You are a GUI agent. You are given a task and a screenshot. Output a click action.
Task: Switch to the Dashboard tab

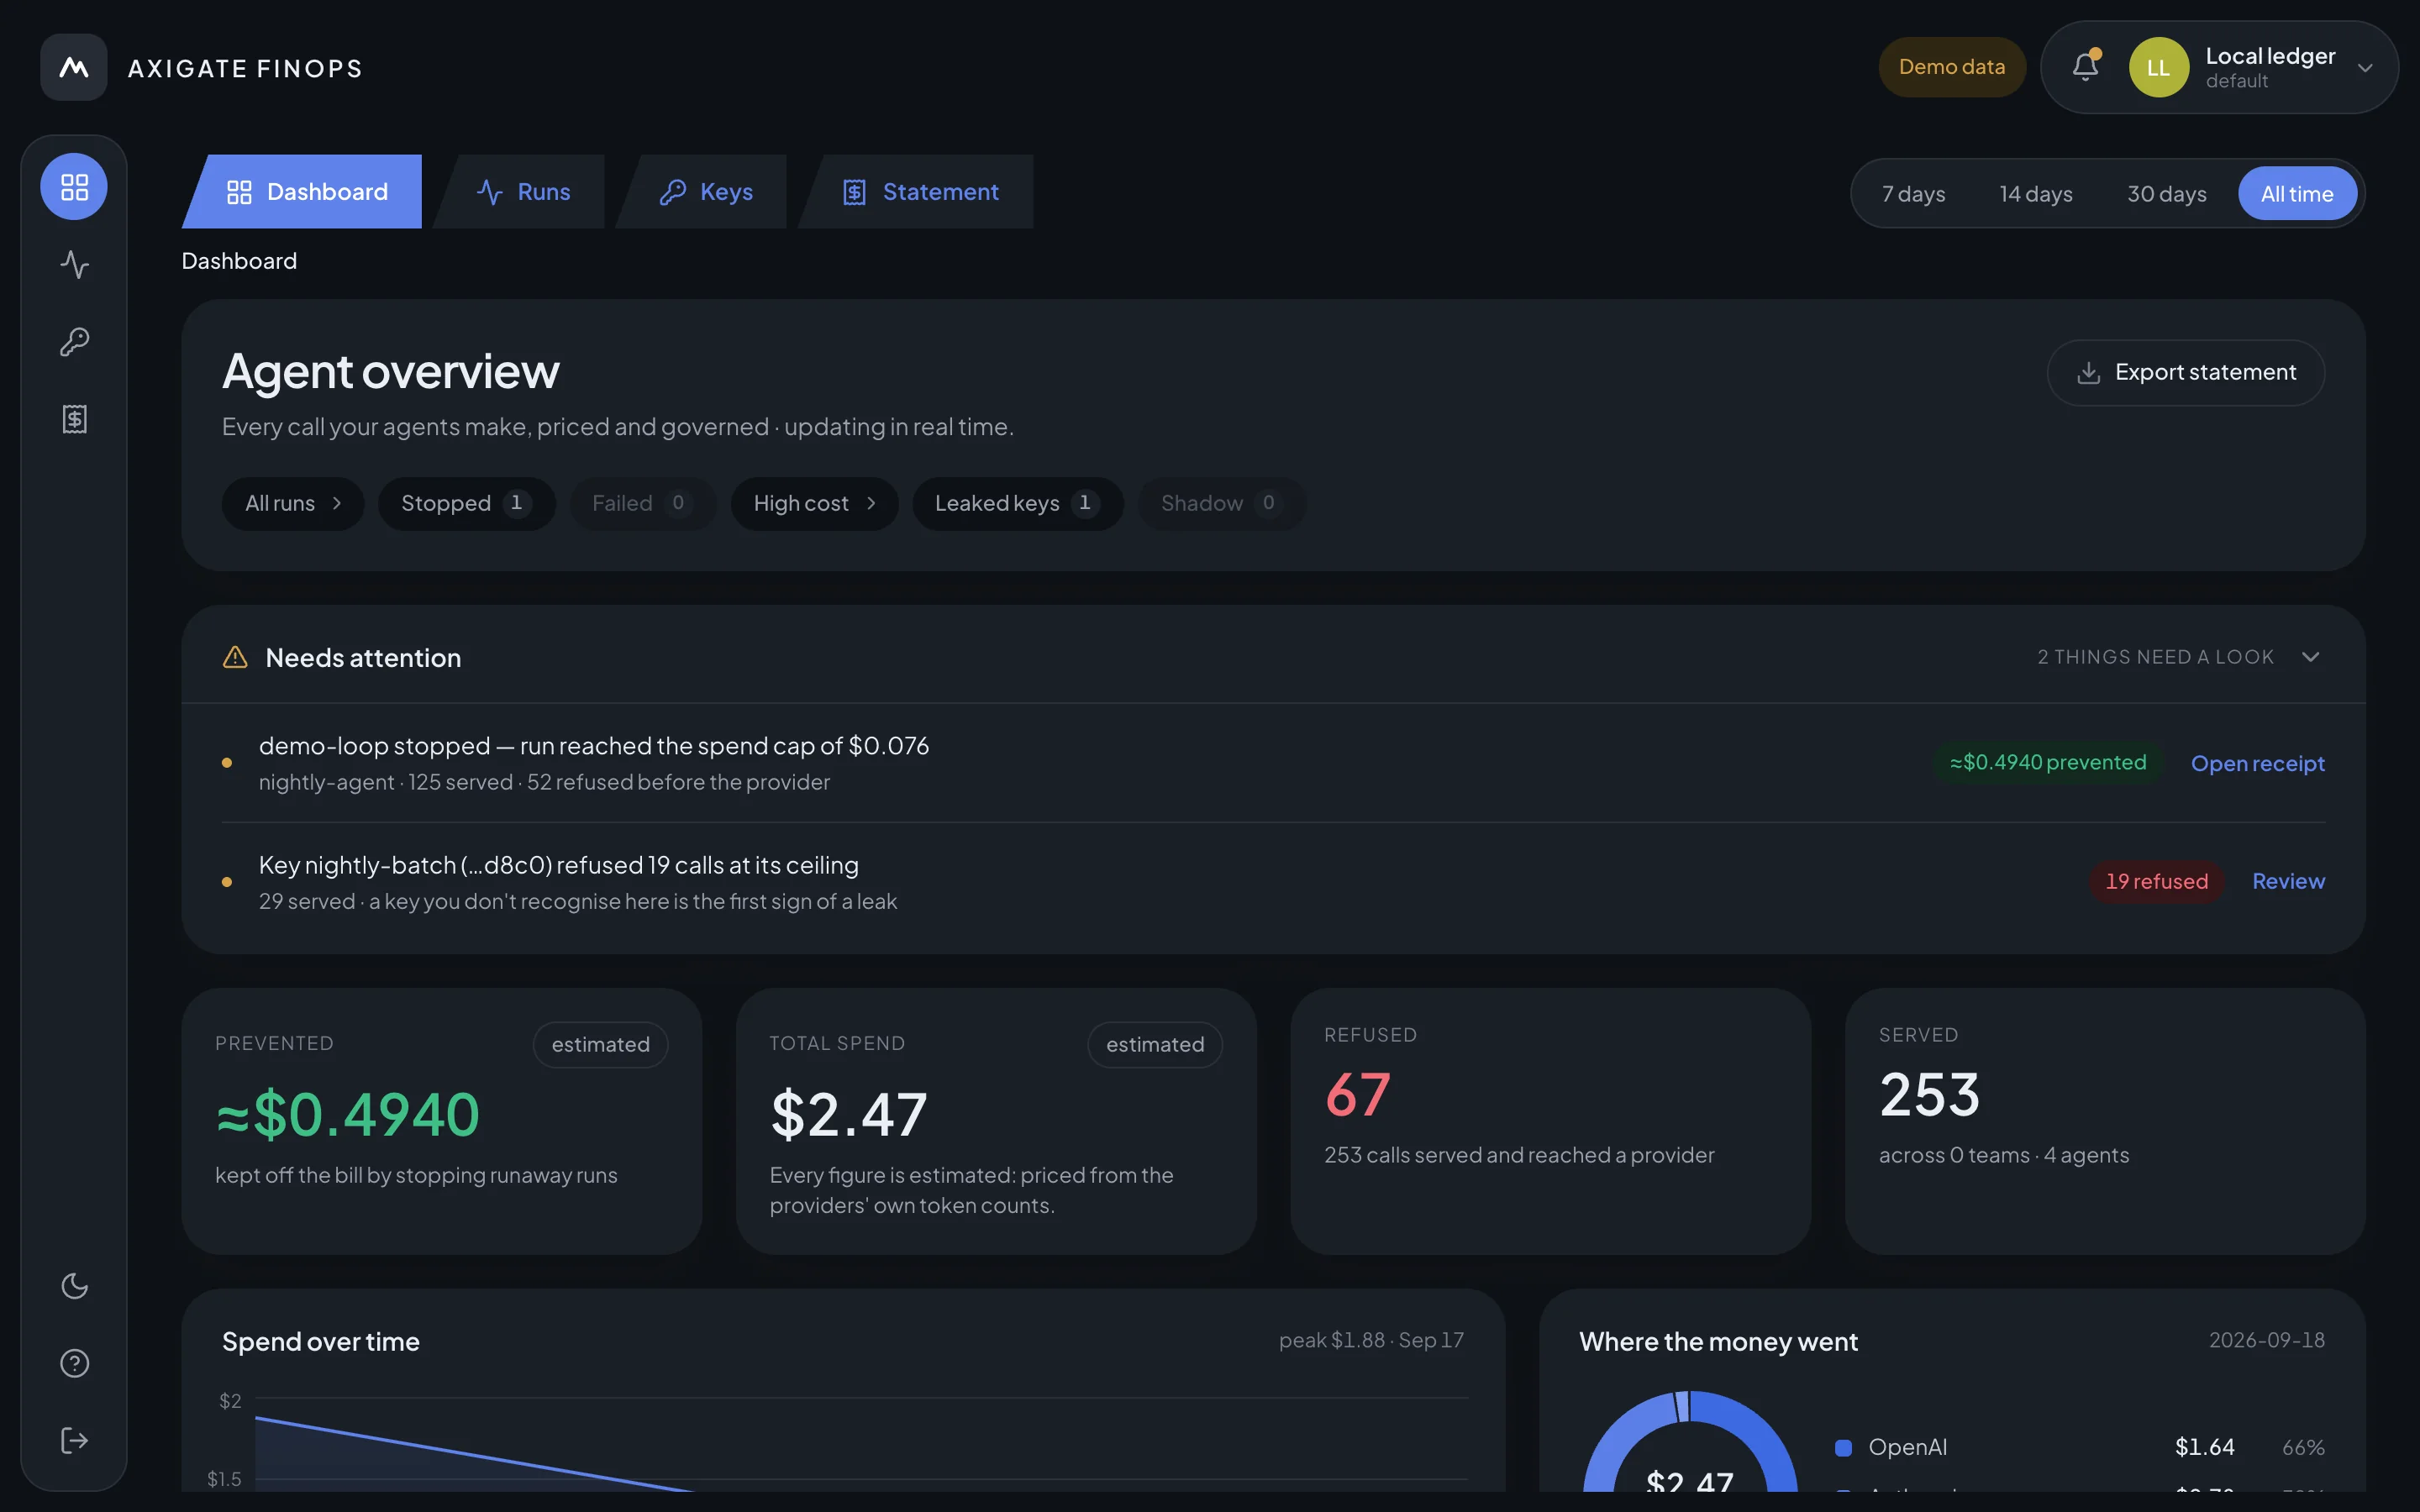pos(303,192)
